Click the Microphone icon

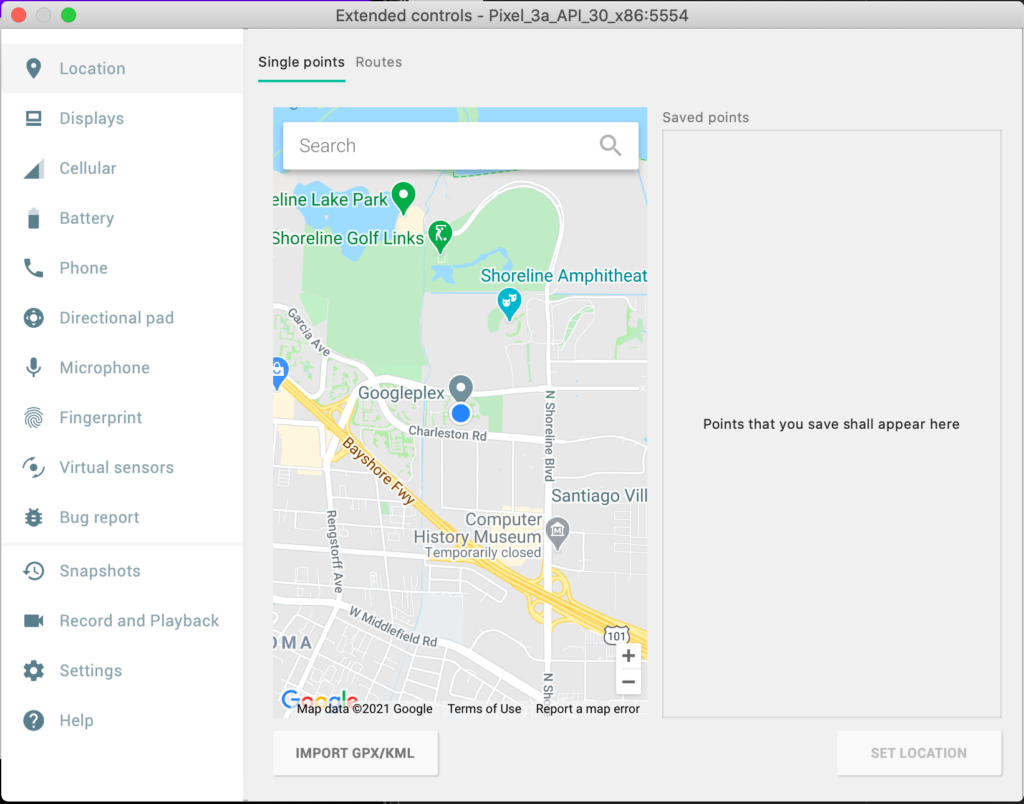[33, 368]
